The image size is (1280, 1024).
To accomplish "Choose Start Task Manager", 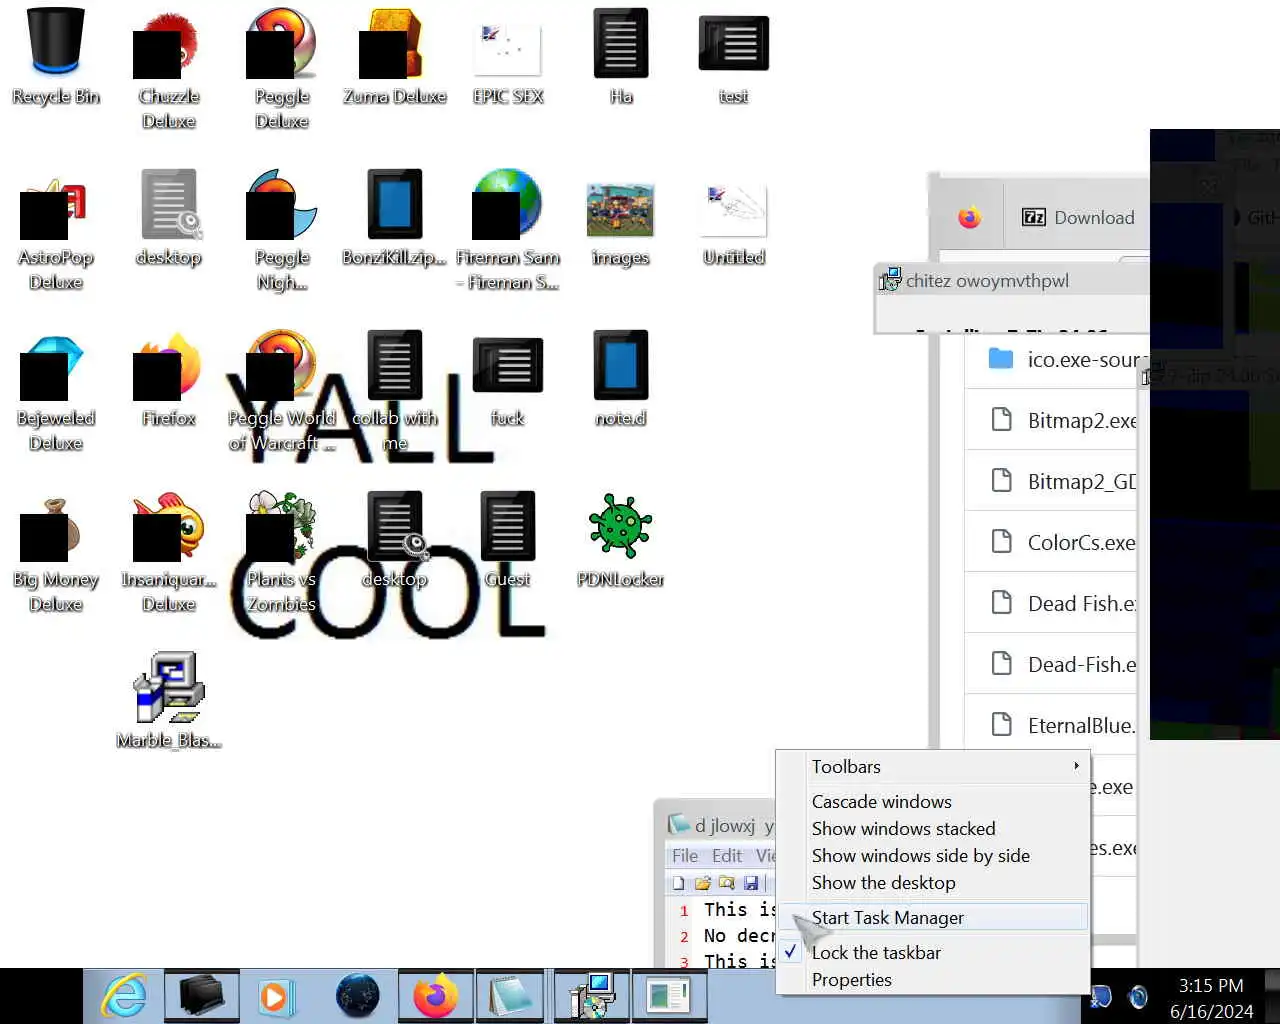I will click(934, 917).
